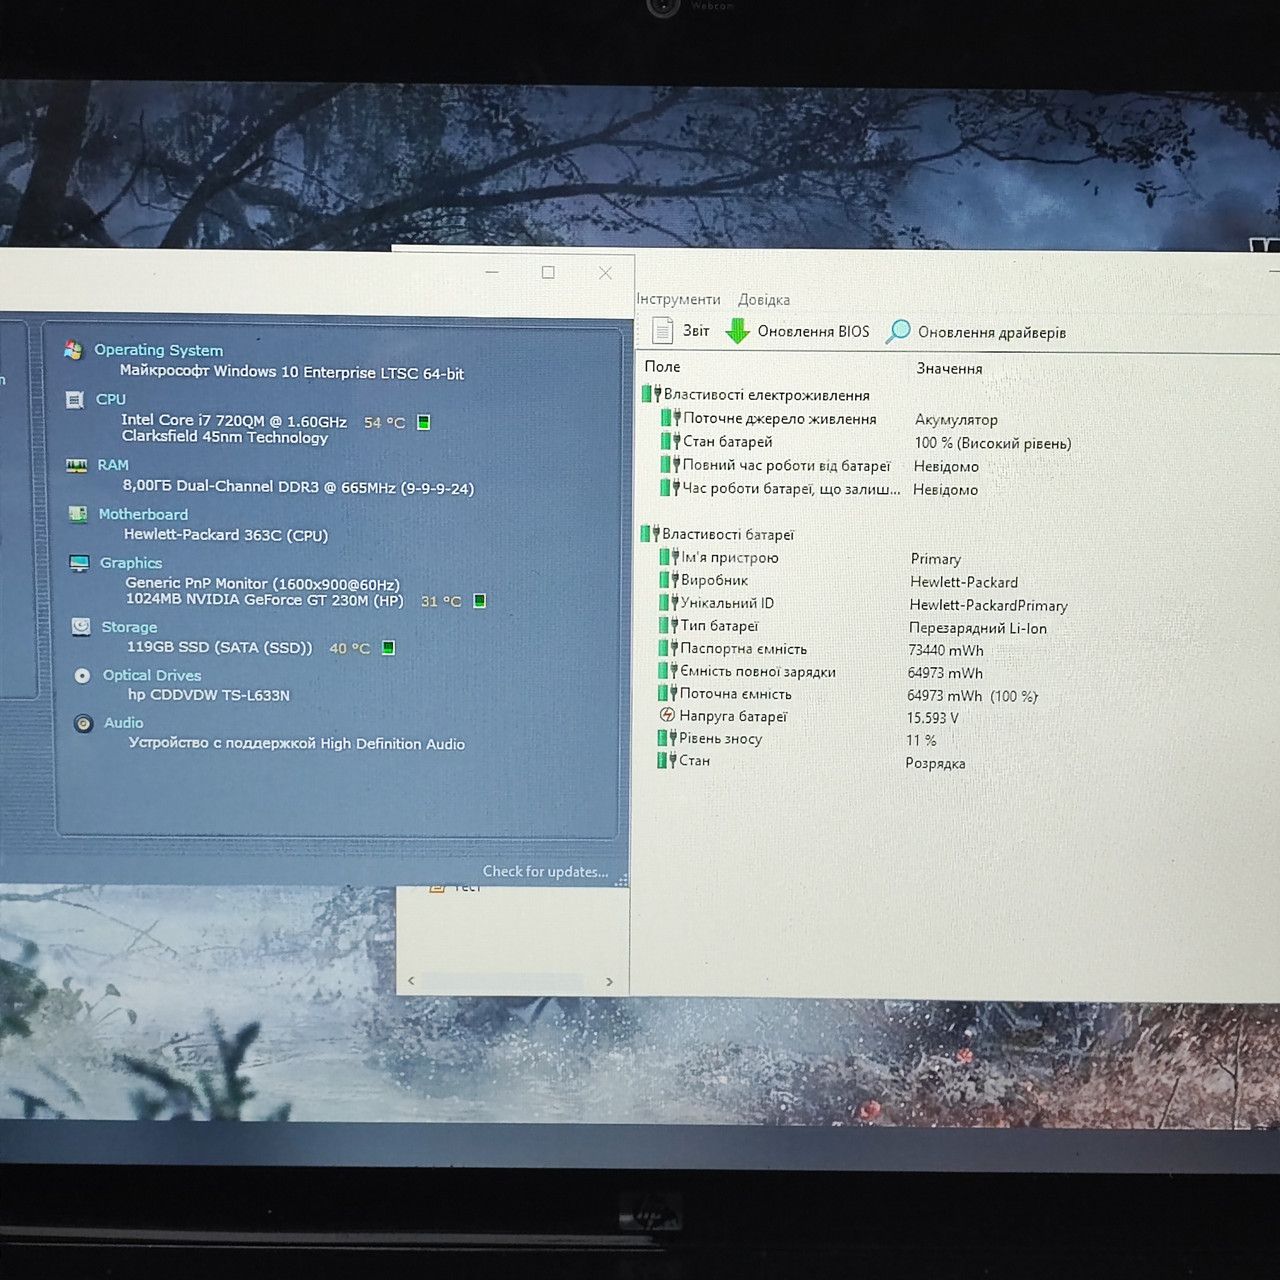Sort by the Поле column header
This screenshot has width=1280, height=1280.
[662, 367]
